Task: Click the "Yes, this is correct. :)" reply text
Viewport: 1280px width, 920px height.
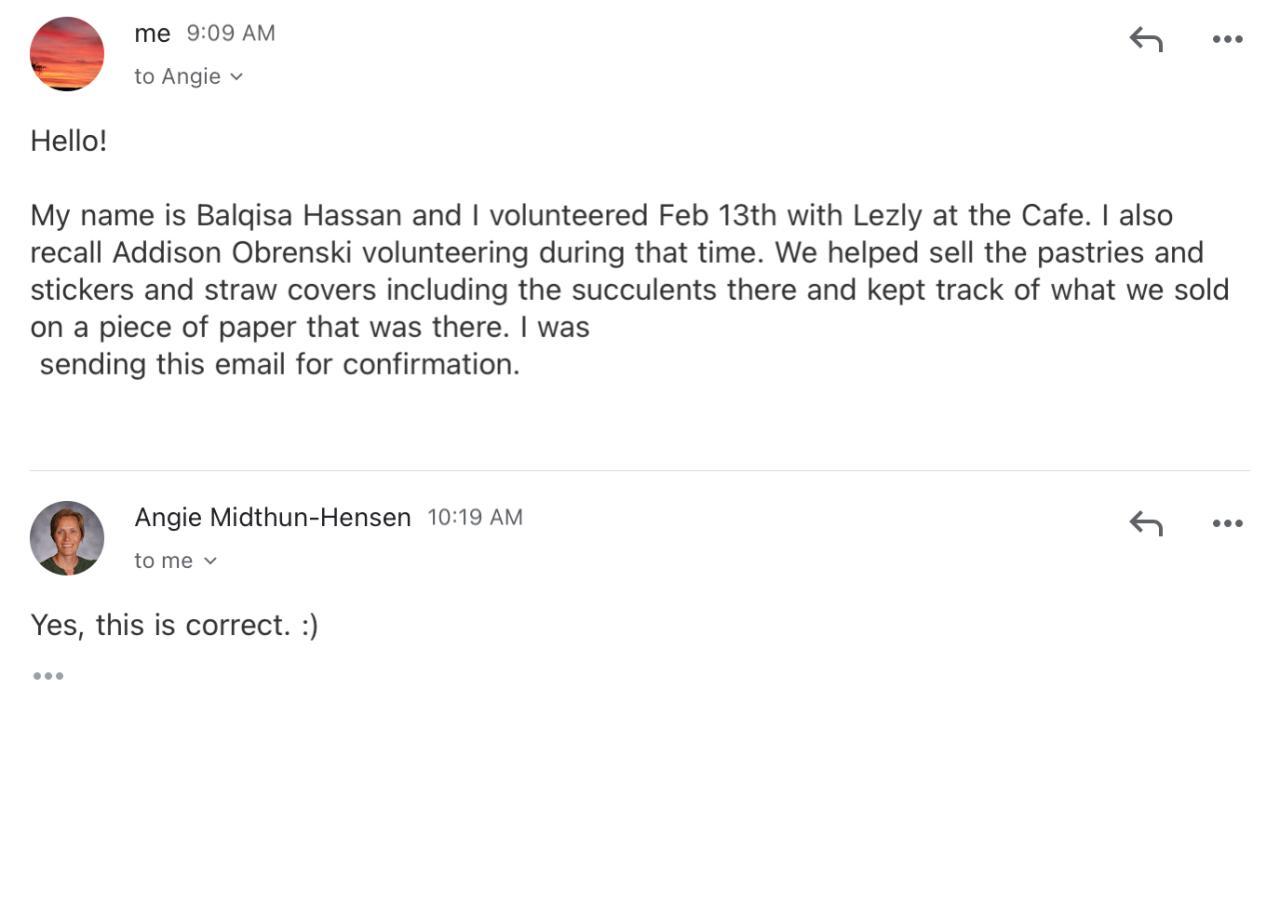Action: tap(174, 625)
